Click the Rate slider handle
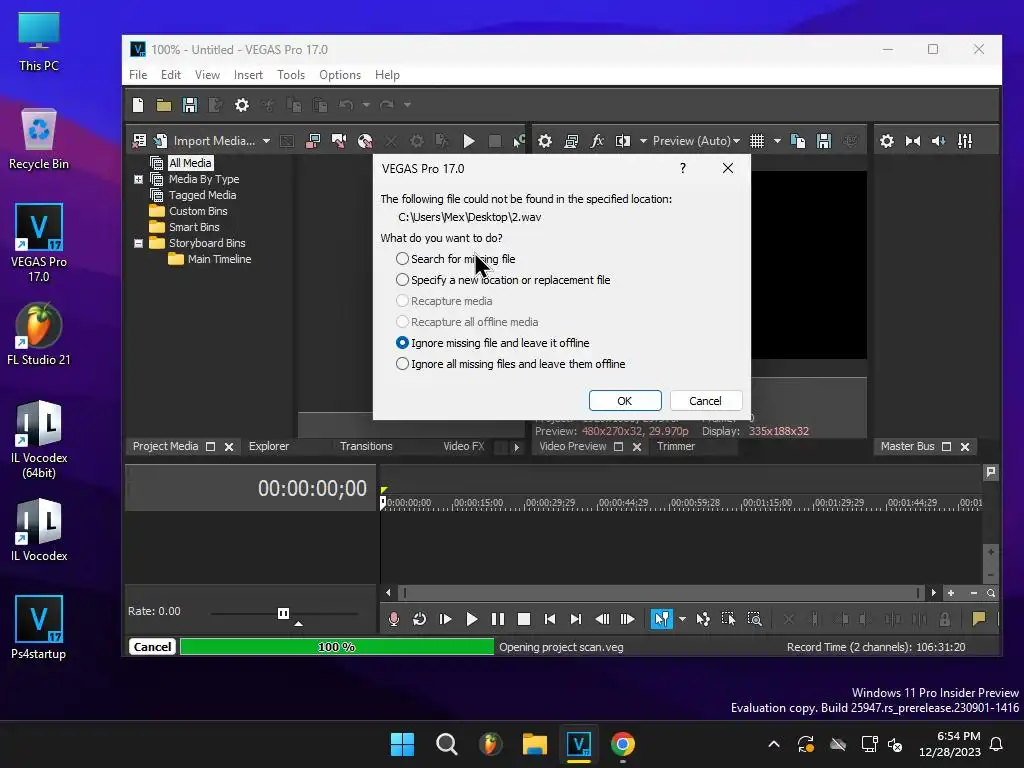This screenshot has height=768, width=1024. [x=283, y=613]
